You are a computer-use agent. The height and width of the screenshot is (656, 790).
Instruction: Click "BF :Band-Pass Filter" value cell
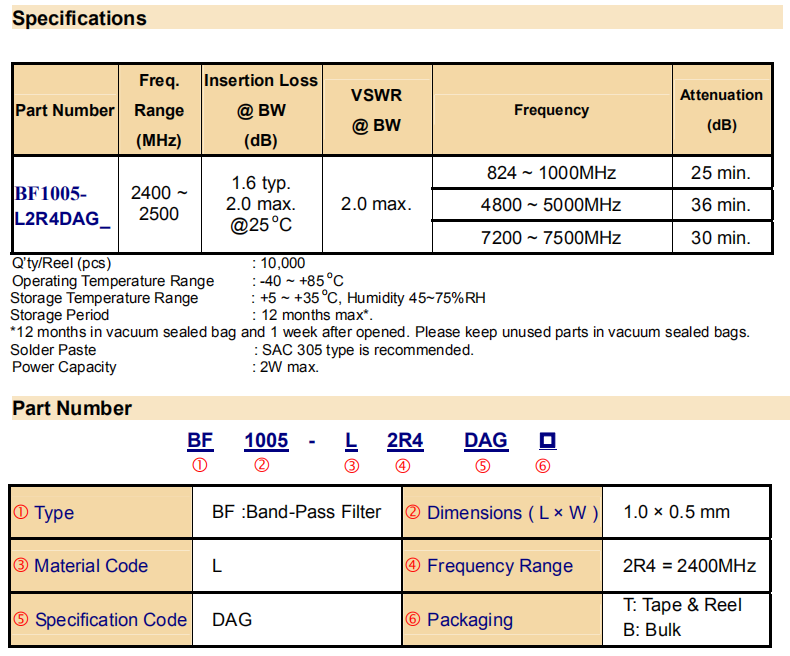tap(297, 512)
